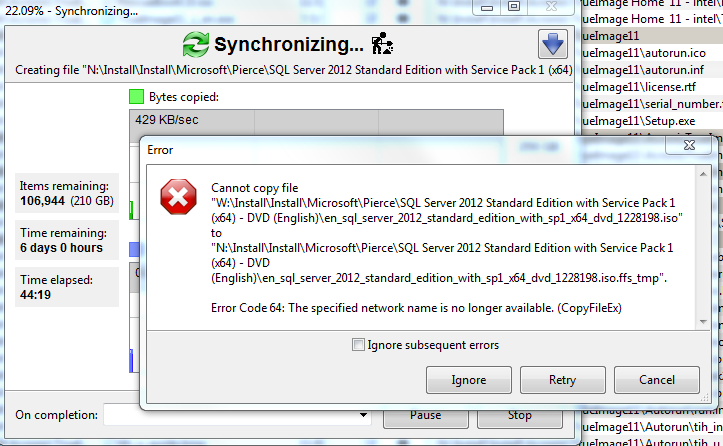
Task: Pause the synchronization
Action: [x=425, y=415]
